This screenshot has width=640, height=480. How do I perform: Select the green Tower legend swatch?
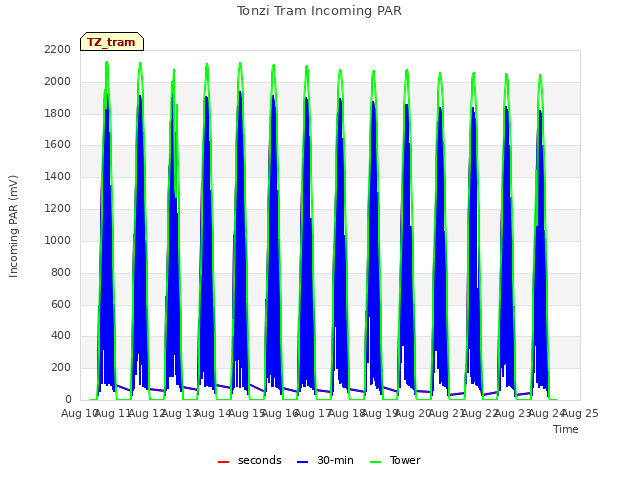point(375,462)
